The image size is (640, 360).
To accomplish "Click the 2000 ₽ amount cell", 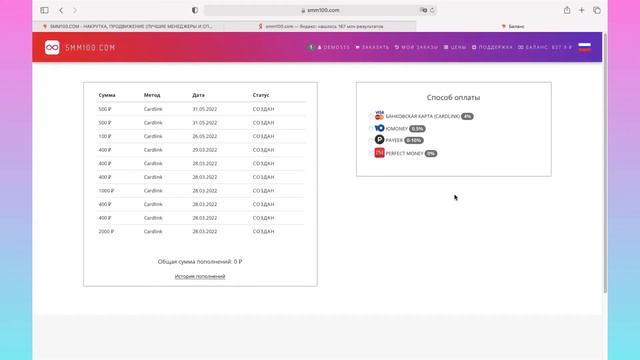I will point(106,231).
